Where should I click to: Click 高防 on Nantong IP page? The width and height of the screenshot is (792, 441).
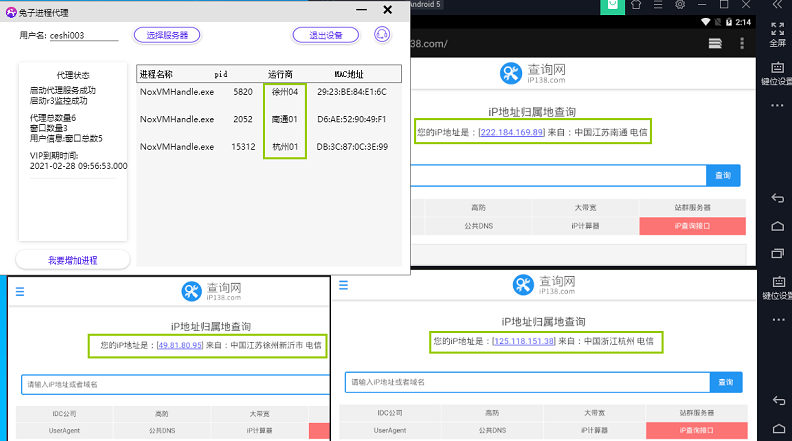[478, 208]
